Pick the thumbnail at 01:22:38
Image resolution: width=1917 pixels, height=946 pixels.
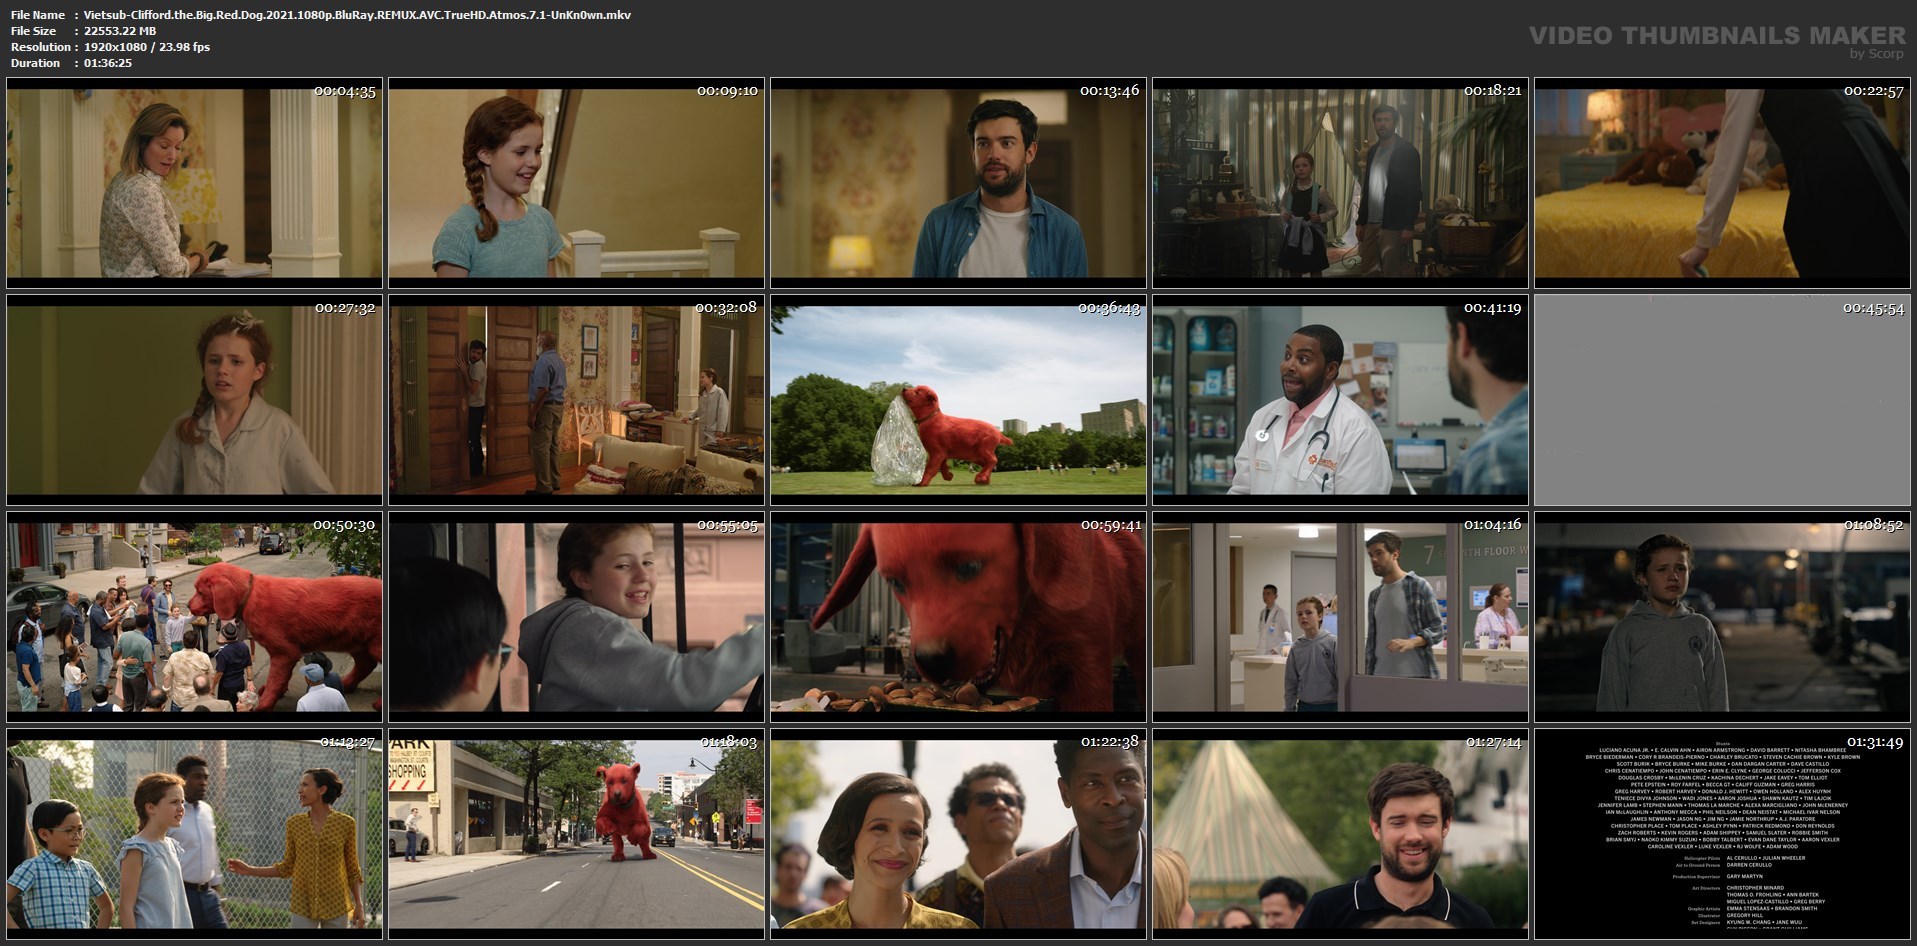pos(959,834)
